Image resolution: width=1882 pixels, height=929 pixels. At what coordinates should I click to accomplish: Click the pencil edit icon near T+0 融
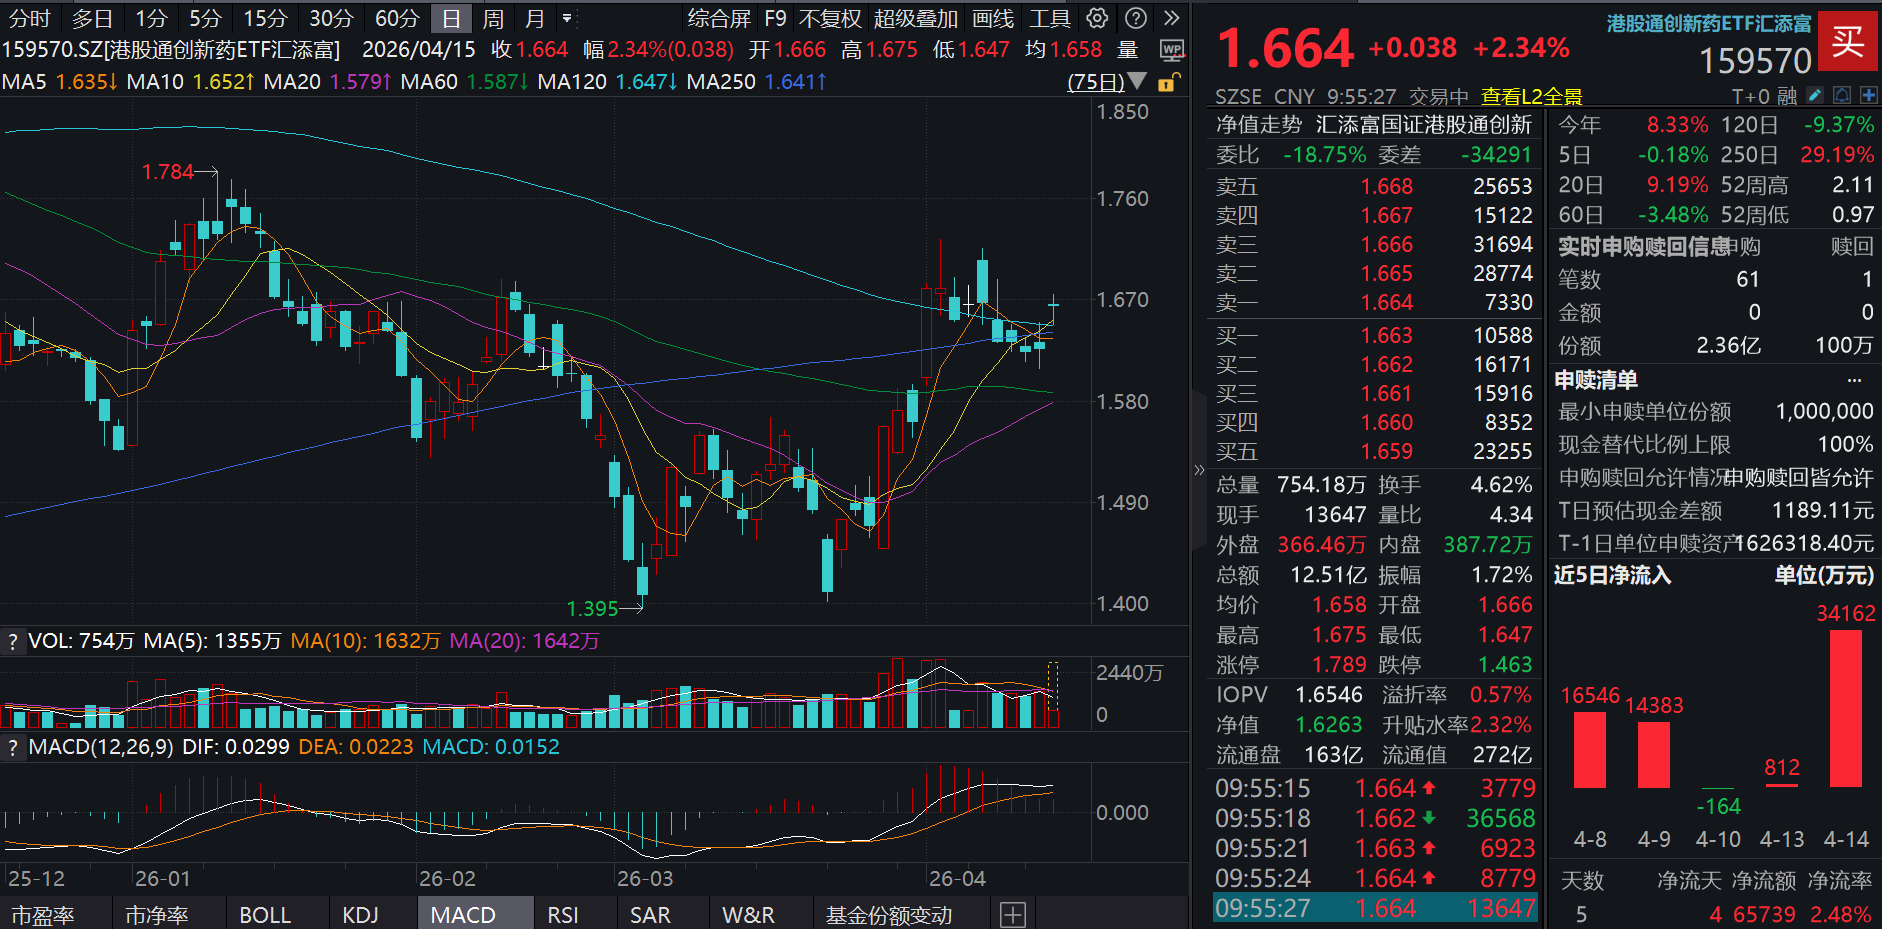click(1814, 95)
